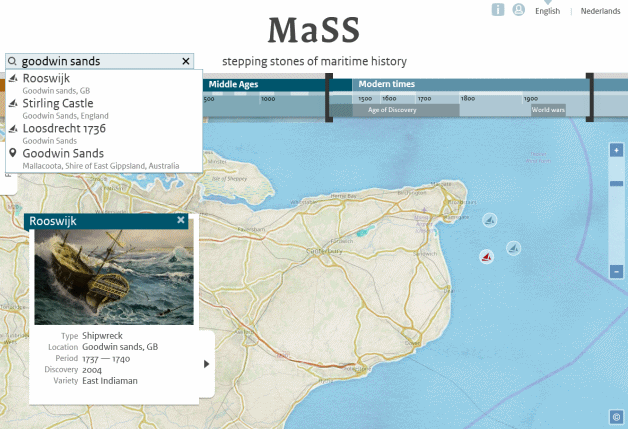Switch language to Nederlands
The height and width of the screenshot is (429, 628).
tap(600, 11)
